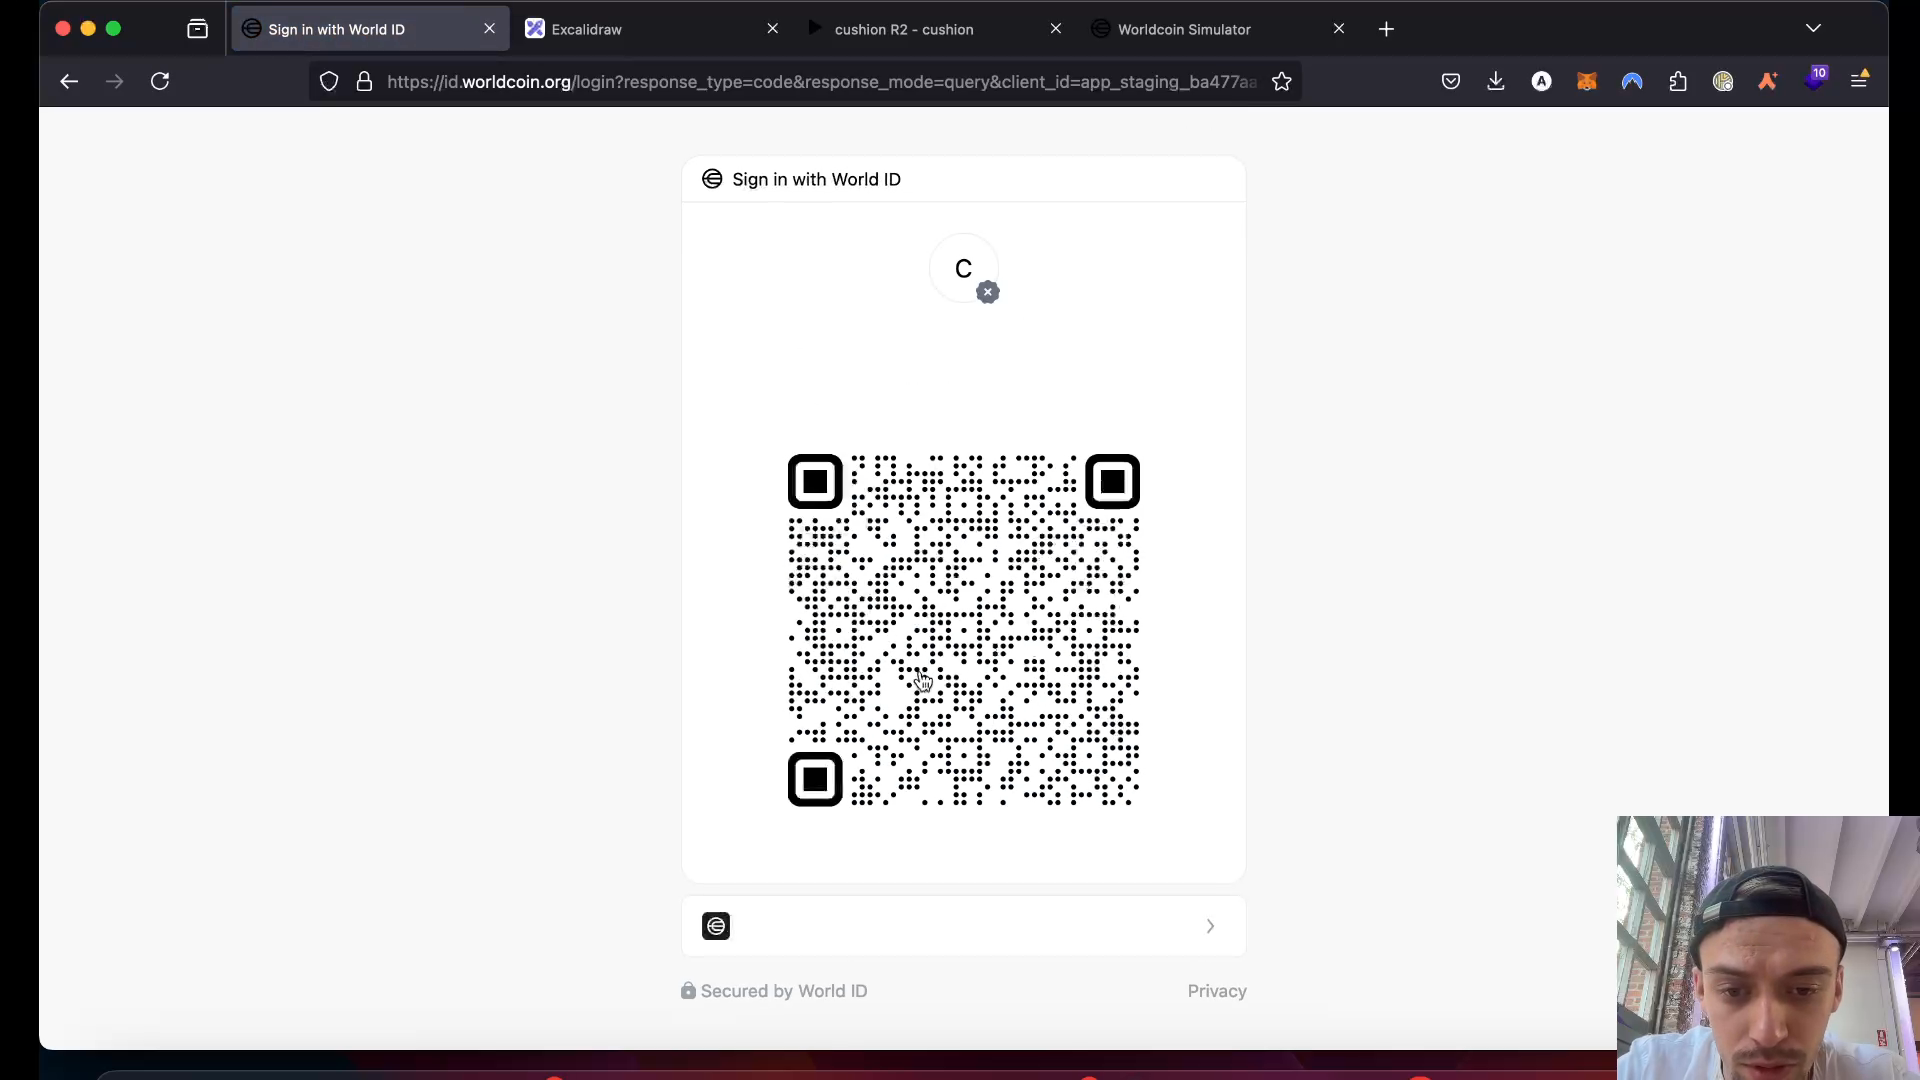Image resolution: width=1920 pixels, height=1080 pixels.
Task: Open the tracking protection shield icon
Action: point(329,81)
